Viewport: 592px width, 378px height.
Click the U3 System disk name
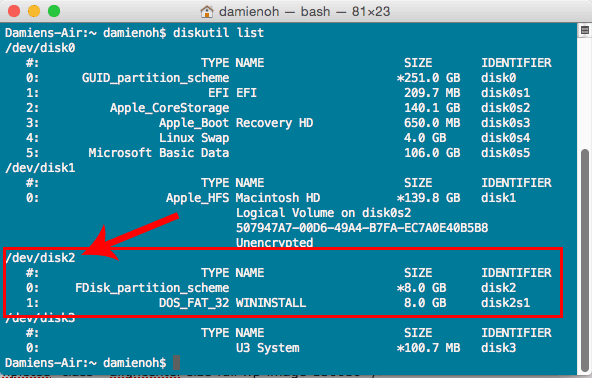[268, 348]
